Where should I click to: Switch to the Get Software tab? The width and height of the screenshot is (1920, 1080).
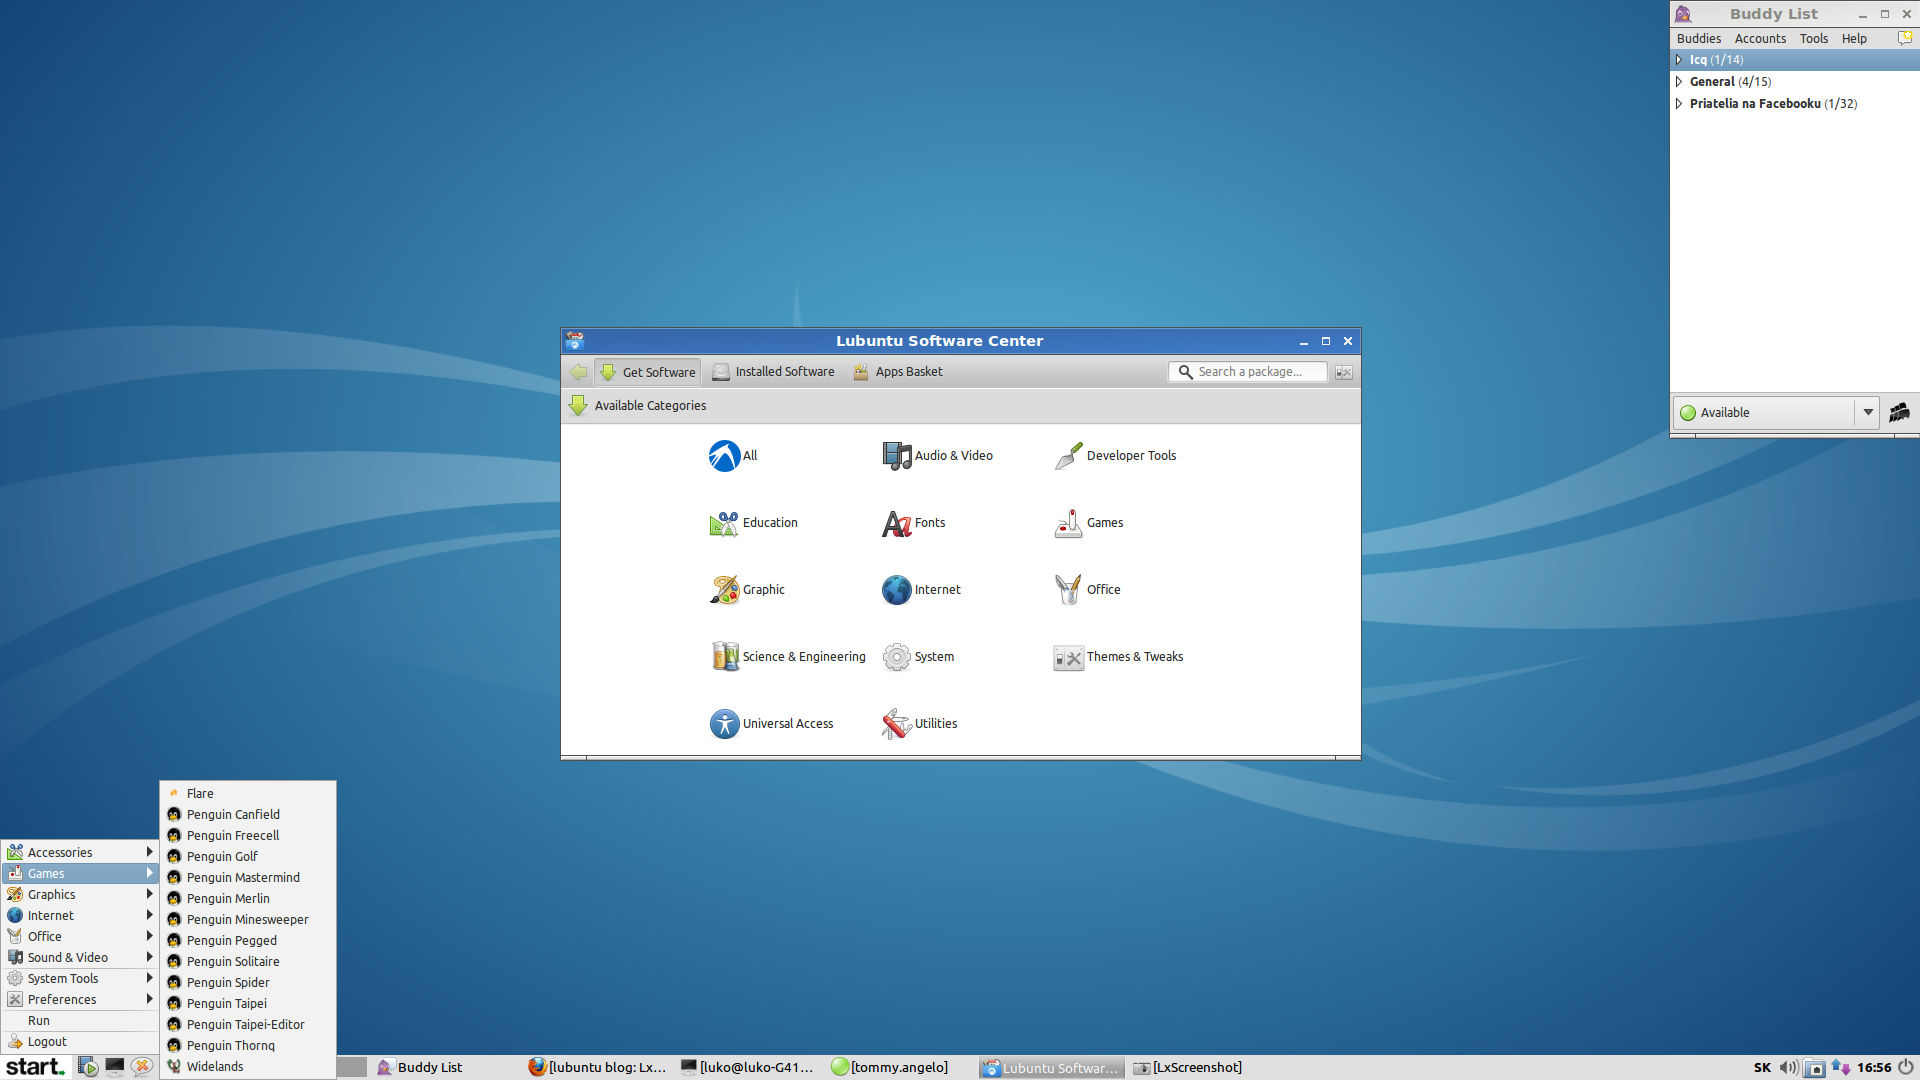pyautogui.click(x=647, y=372)
